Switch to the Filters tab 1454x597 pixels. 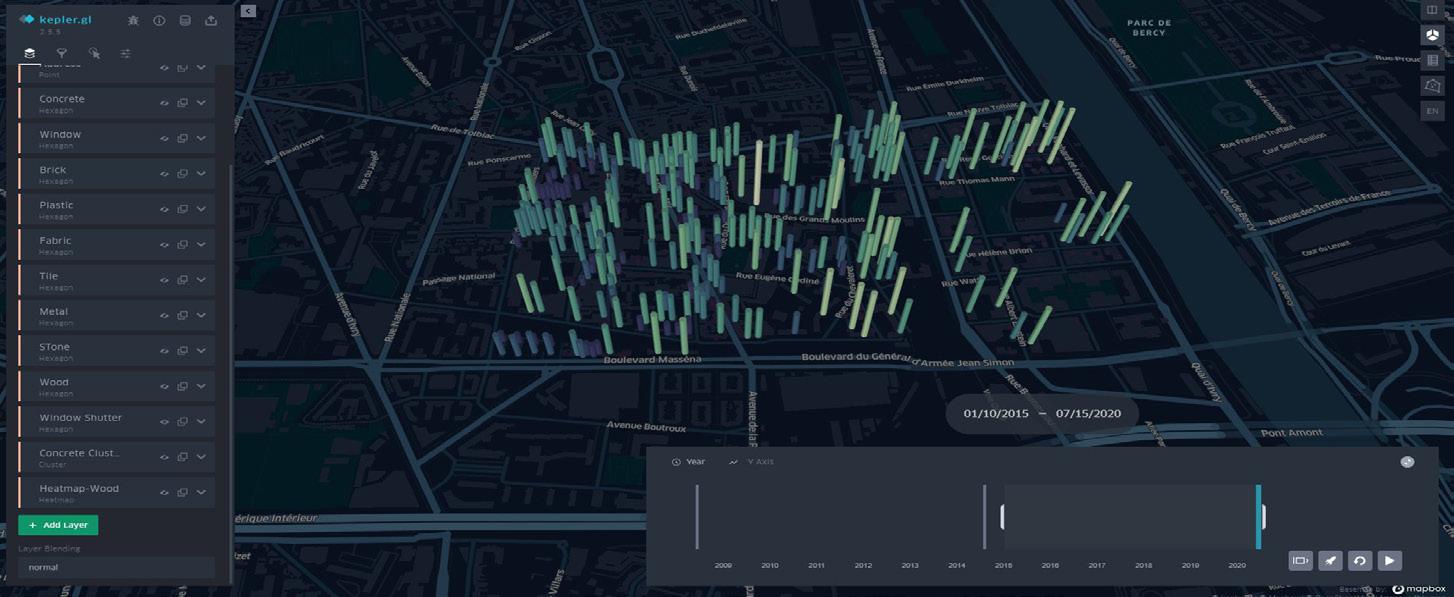tap(61, 53)
